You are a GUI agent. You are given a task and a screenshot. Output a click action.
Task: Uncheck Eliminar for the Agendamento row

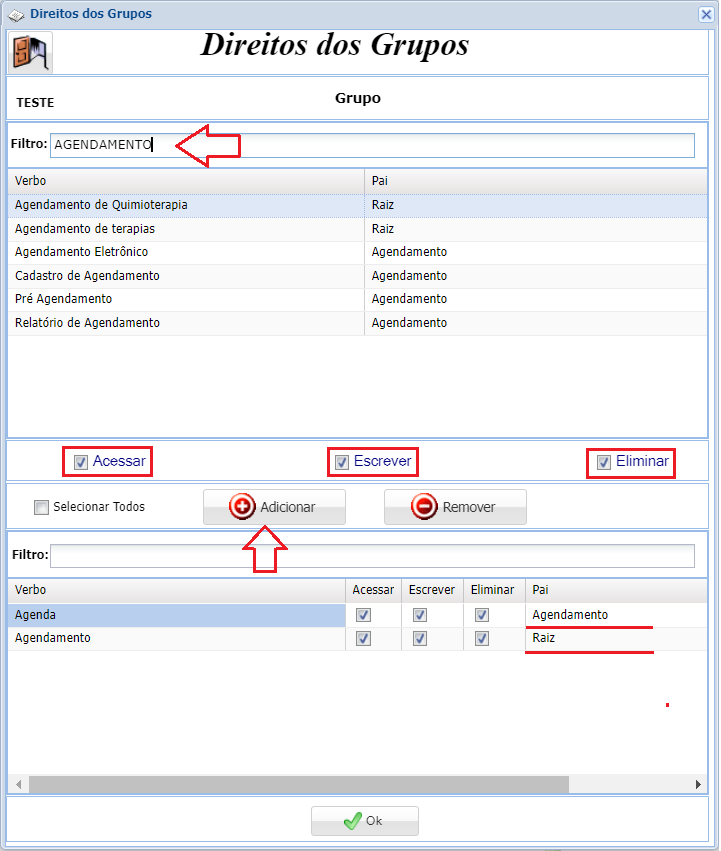[482, 639]
